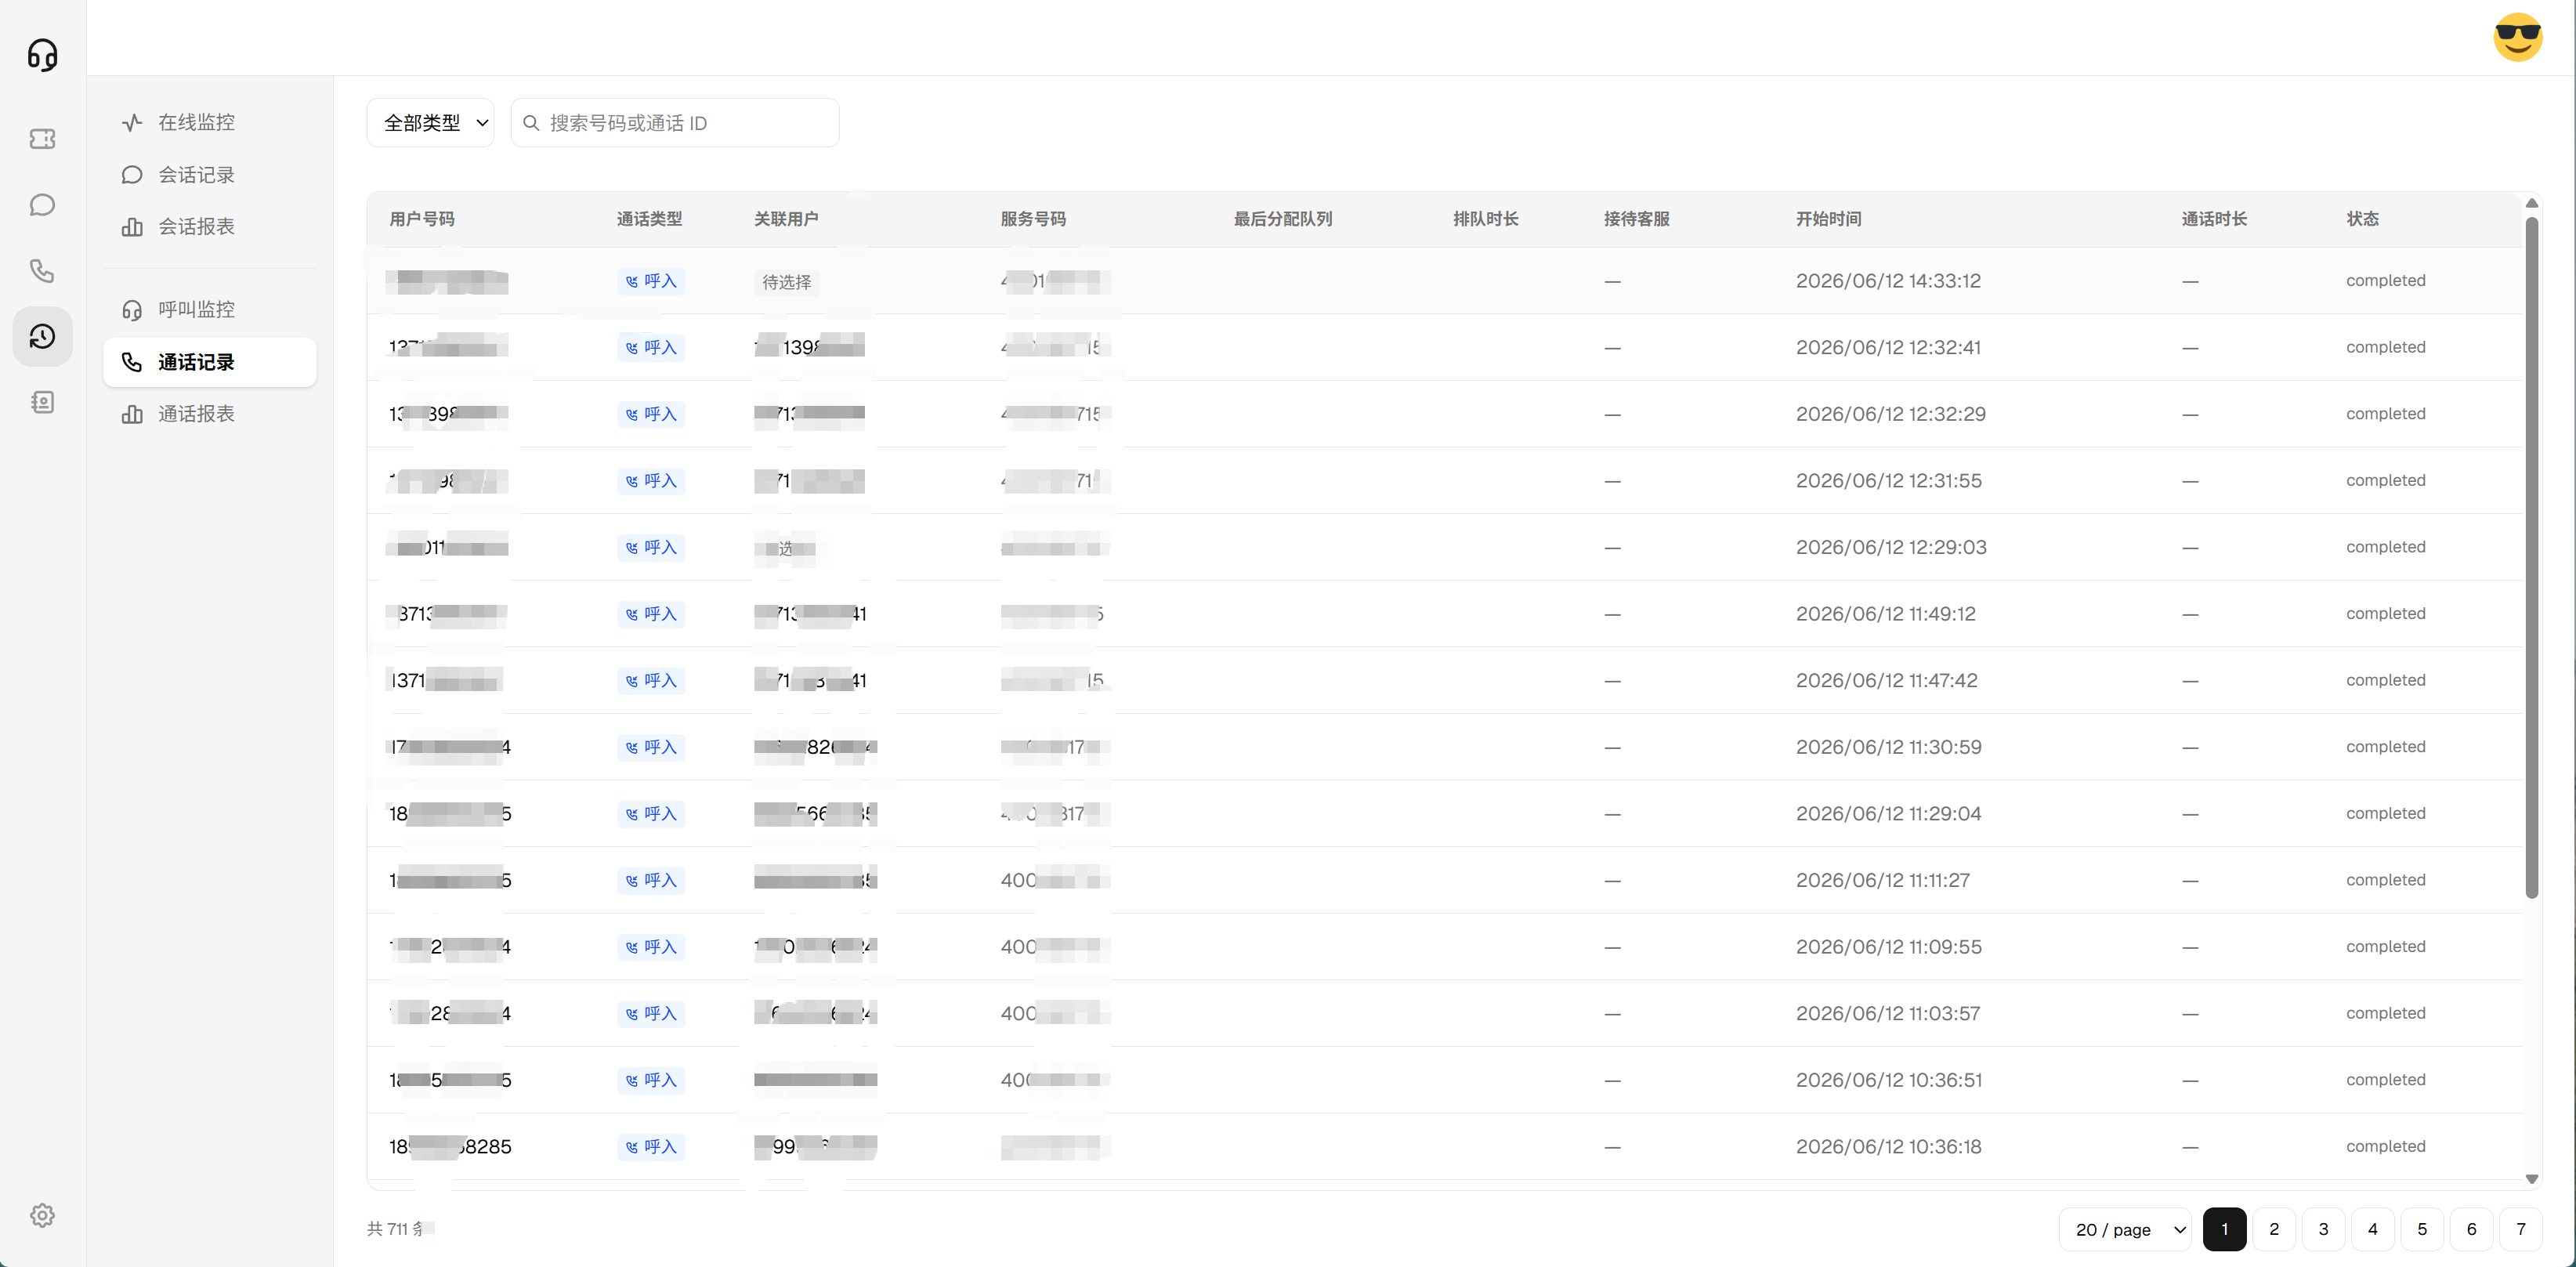This screenshot has height=1267, width=2576.
Task: Click the 接待客服 column header
Action: [x=1637, y=219]
